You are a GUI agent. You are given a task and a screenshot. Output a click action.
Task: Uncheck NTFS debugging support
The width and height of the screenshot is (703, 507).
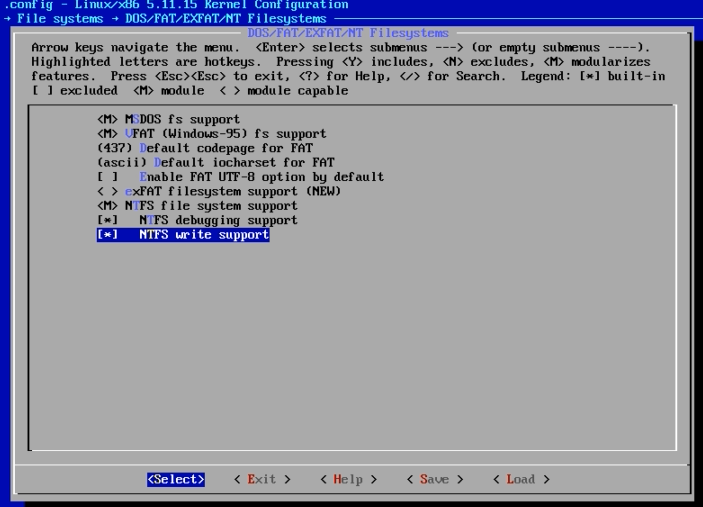[197, 220]
